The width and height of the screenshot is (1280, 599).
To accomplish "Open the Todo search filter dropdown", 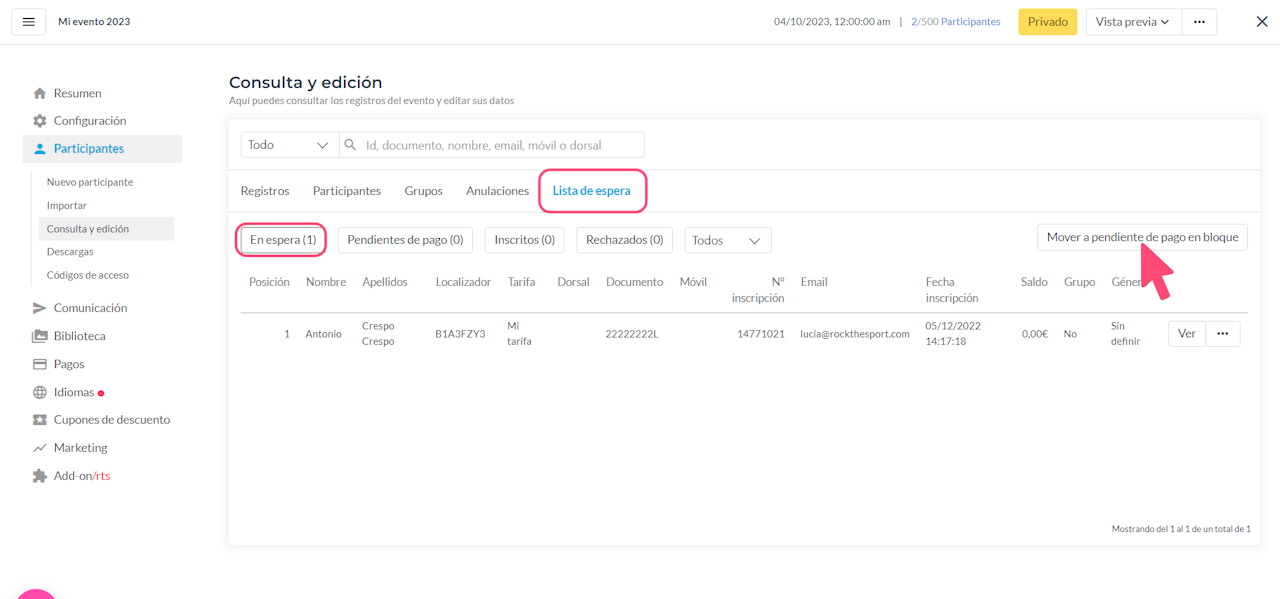I will point(290,145).
